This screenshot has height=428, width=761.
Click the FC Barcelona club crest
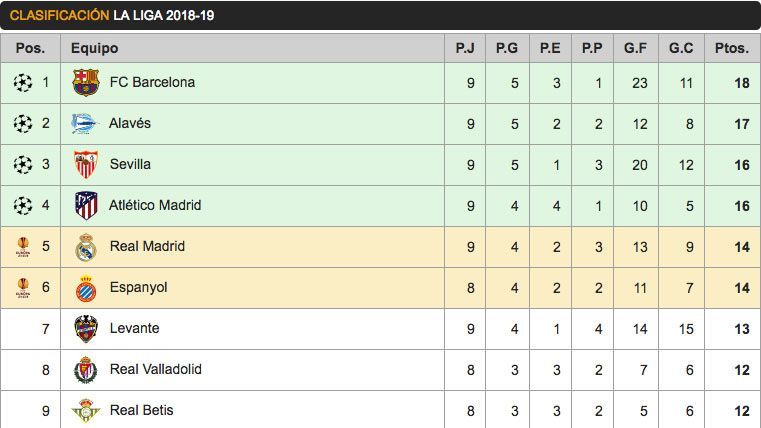point(86,82)
